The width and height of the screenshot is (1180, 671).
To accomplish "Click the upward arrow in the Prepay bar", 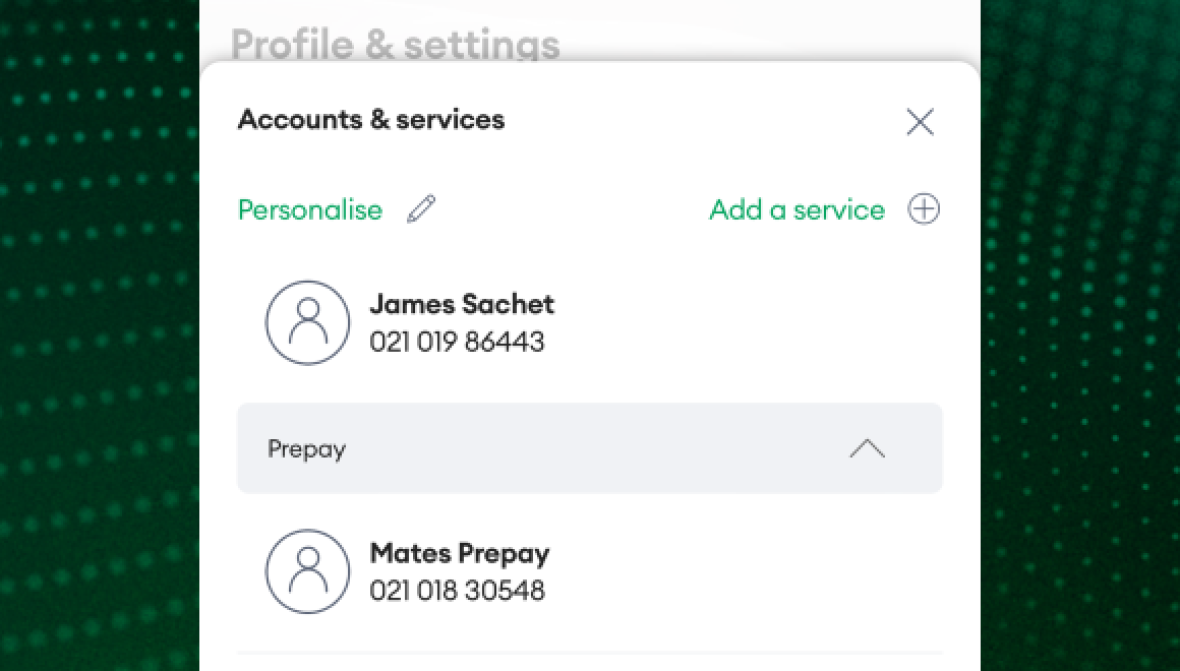I will [x=866, y=449].
